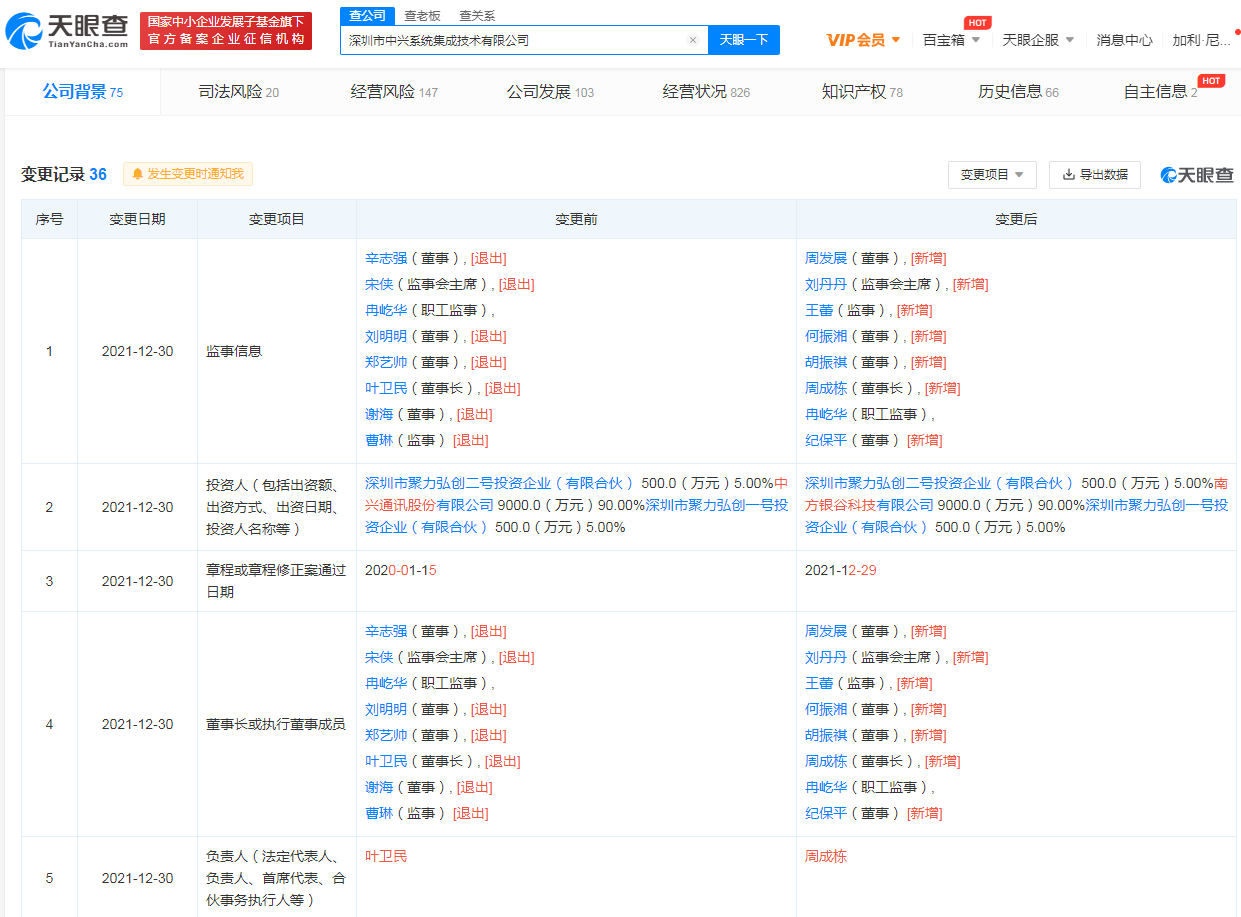Open 刘丹丹 in the 董事长或执行董事成员 row

[x=826, y=657]
